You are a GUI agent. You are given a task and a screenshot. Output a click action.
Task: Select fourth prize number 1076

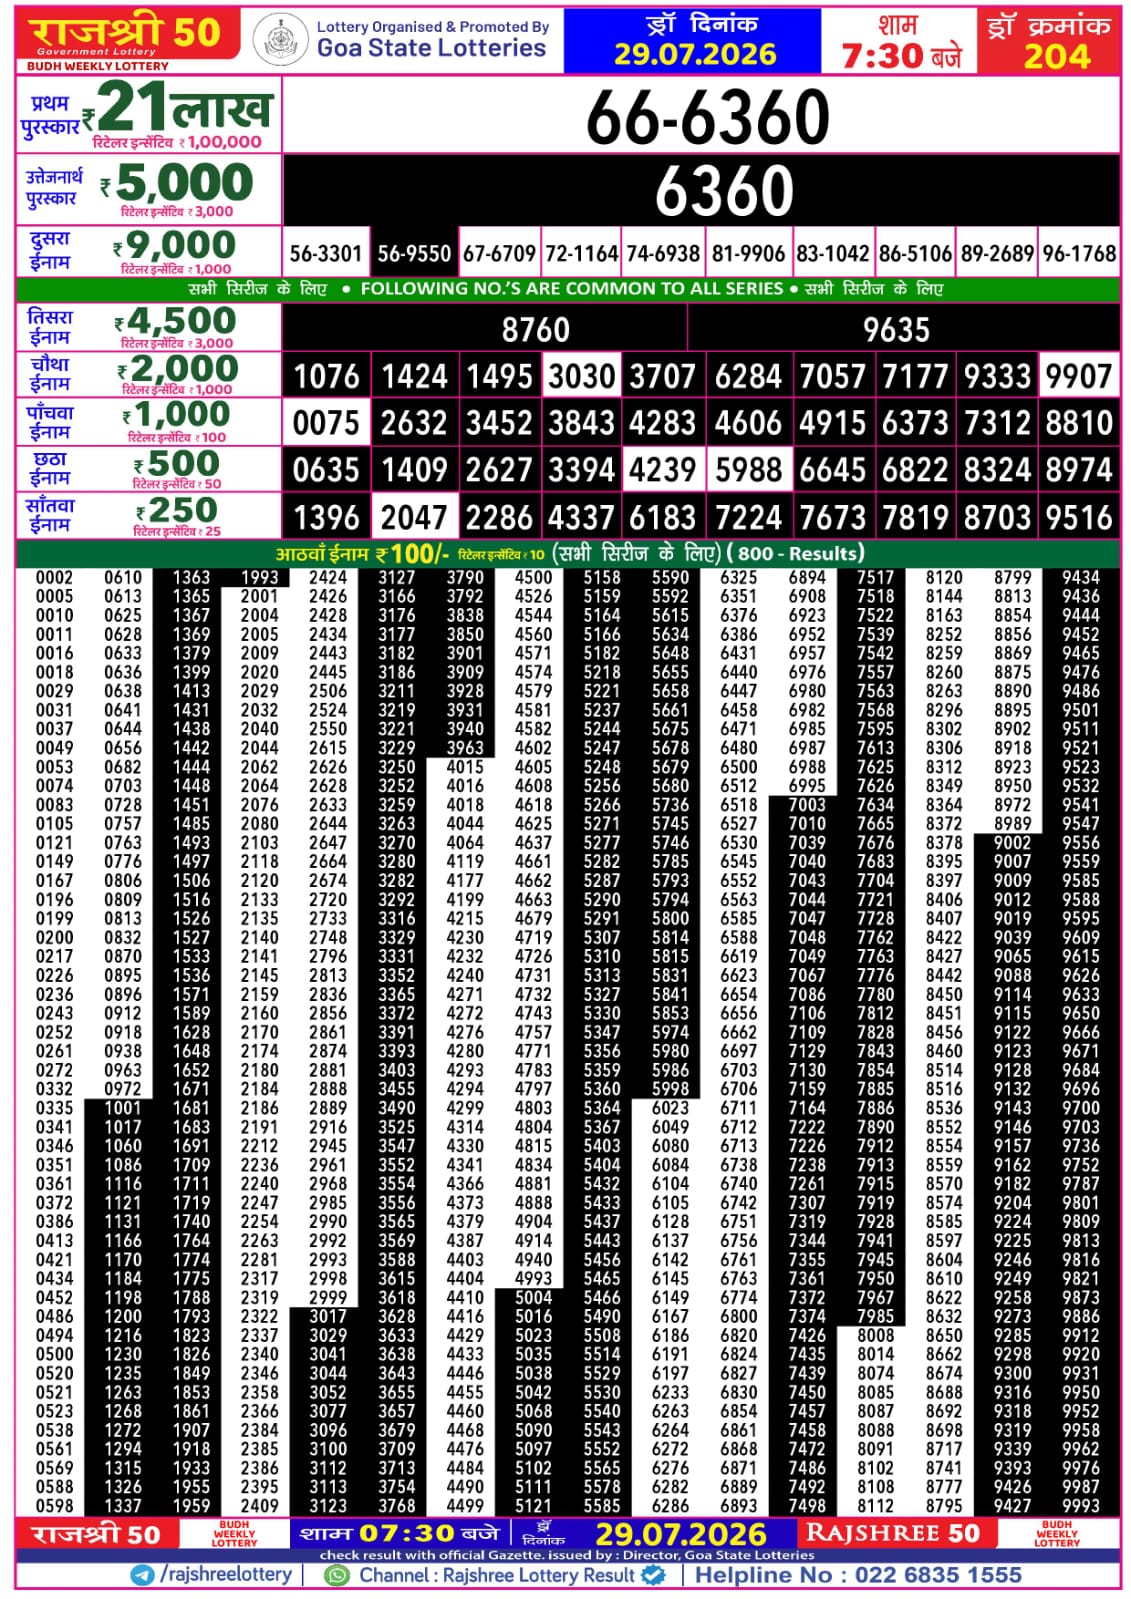326,377
